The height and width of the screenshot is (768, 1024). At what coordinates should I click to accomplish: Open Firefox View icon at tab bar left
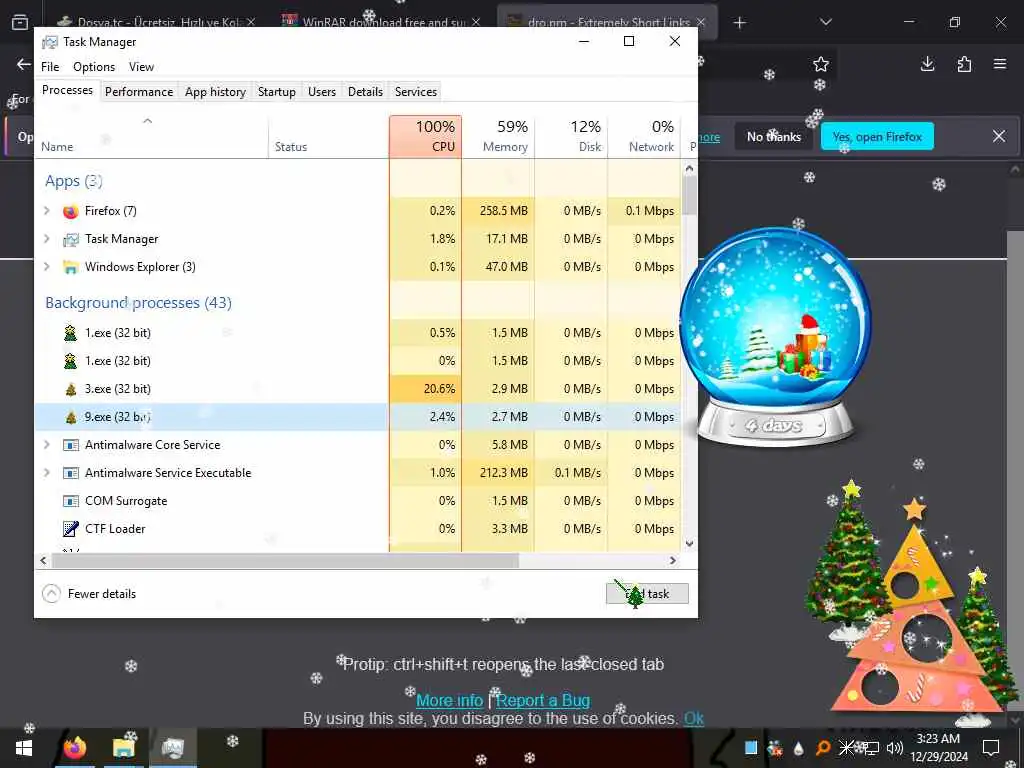(x=20, y=22)
